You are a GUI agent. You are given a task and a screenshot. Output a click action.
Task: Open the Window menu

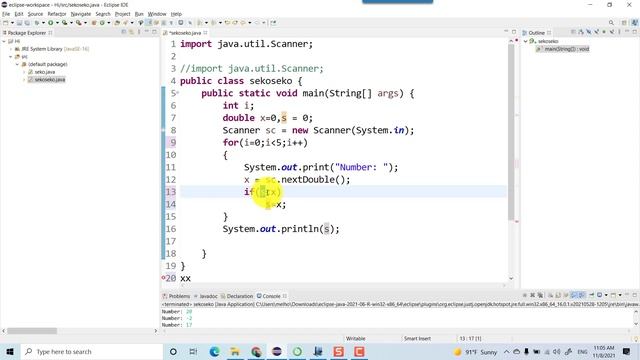point(157,14)
